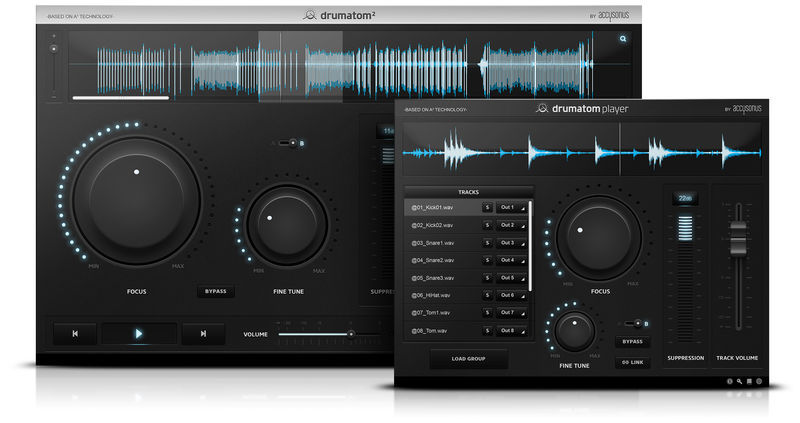The height and width of the screenshot is (423, 800).
Task: Open the Out 8 output dropdown
Action: 511,331
